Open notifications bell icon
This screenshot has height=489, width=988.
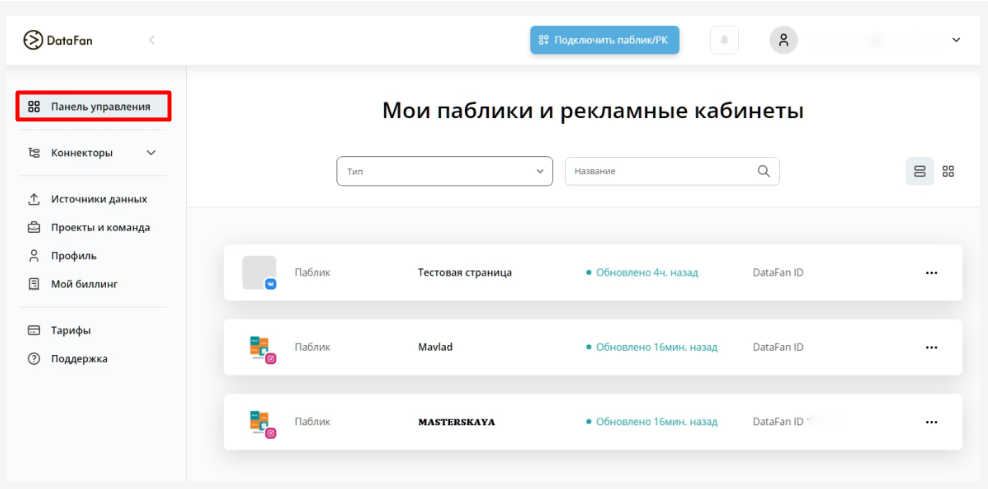724,40
